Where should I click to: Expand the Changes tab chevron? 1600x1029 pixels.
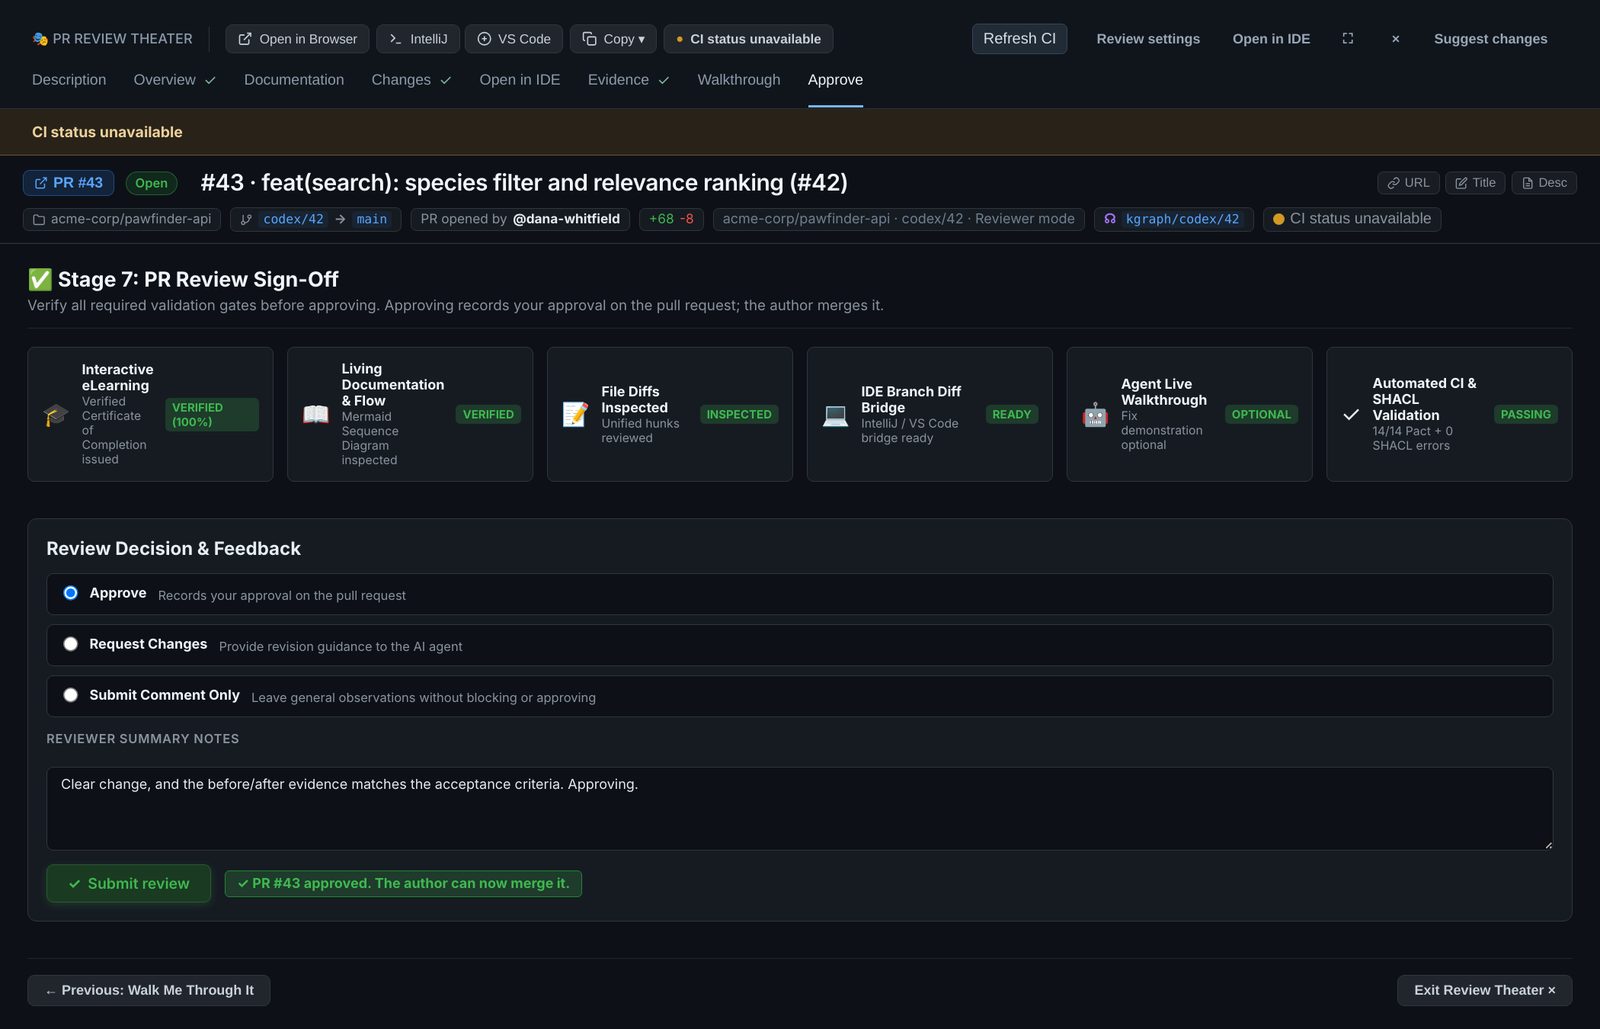pos(445,81)
